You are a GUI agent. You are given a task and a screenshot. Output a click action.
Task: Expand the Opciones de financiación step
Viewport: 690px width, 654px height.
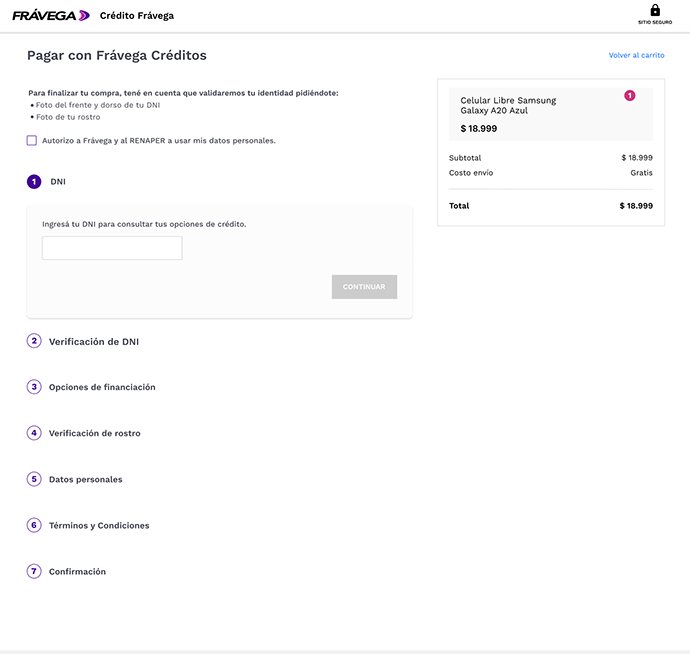102,387
